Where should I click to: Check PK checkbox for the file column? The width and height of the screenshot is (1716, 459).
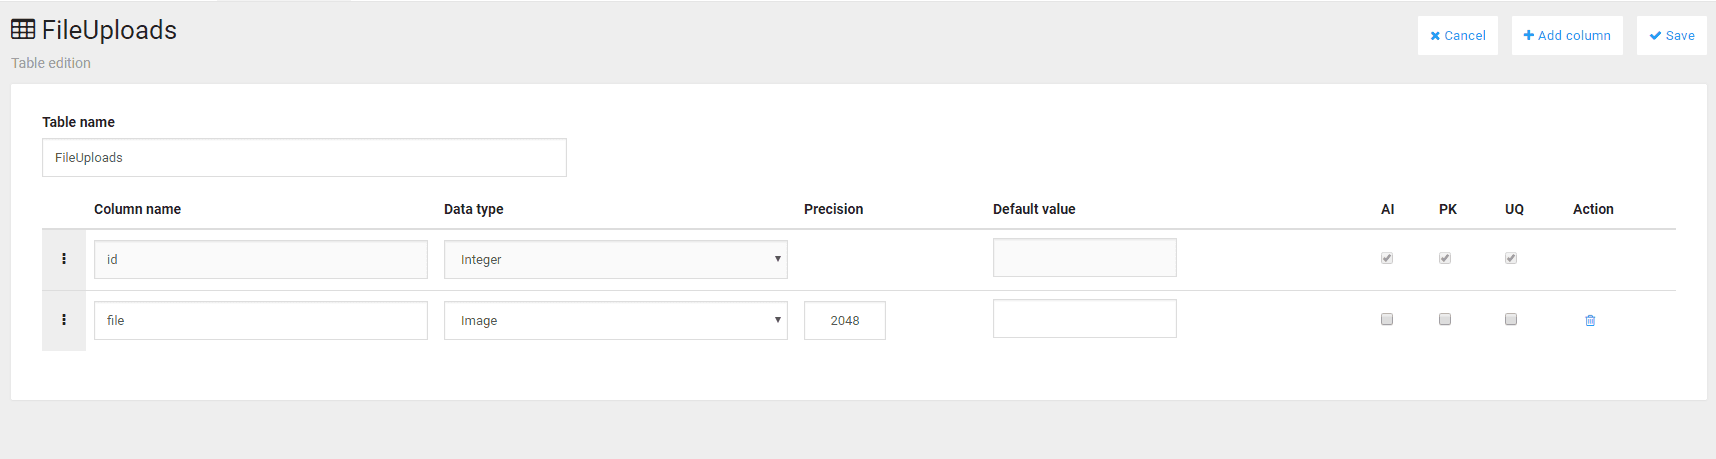(1445, 320)
